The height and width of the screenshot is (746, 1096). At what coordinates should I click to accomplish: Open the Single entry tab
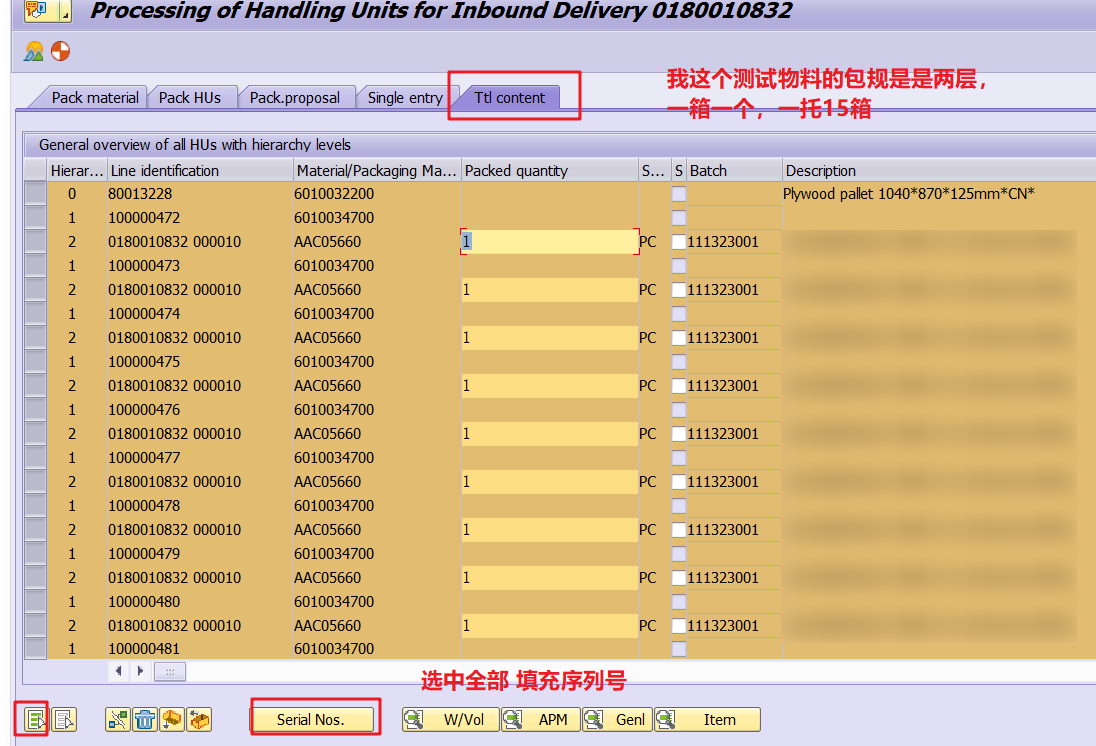click(405, 97)
